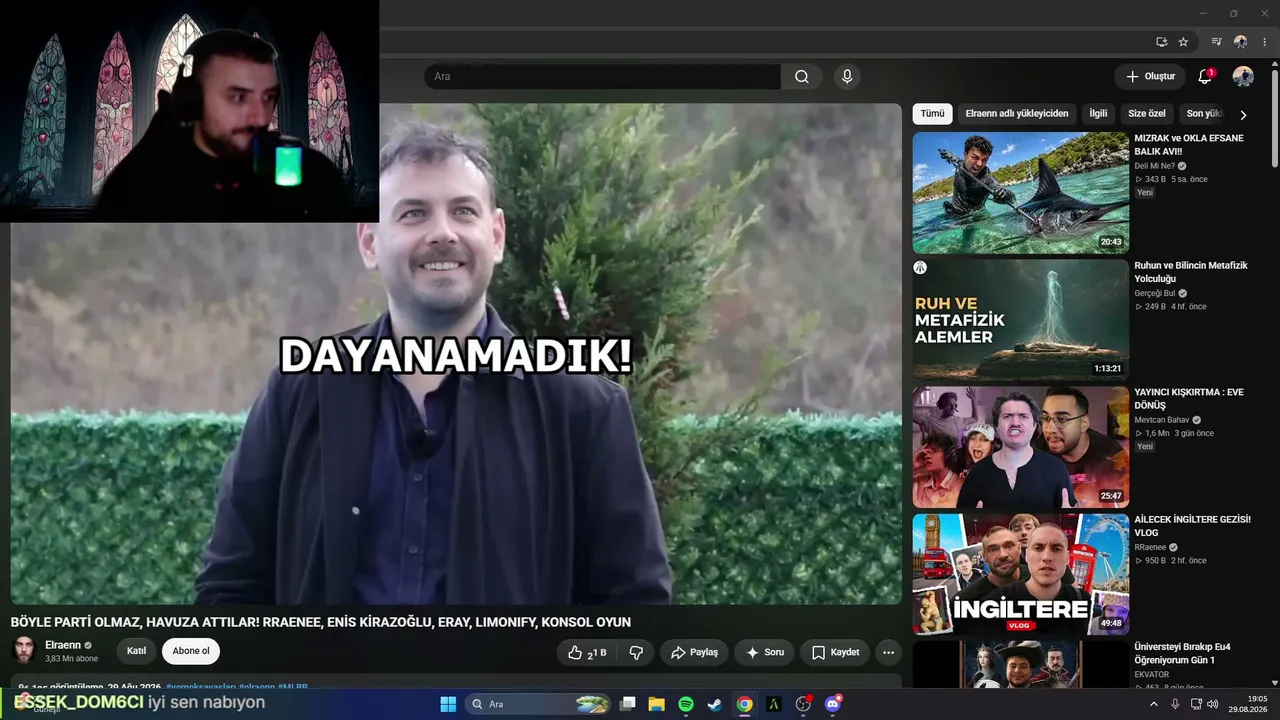
Task: Share the video with Paylaş
Action: point(694,652)
